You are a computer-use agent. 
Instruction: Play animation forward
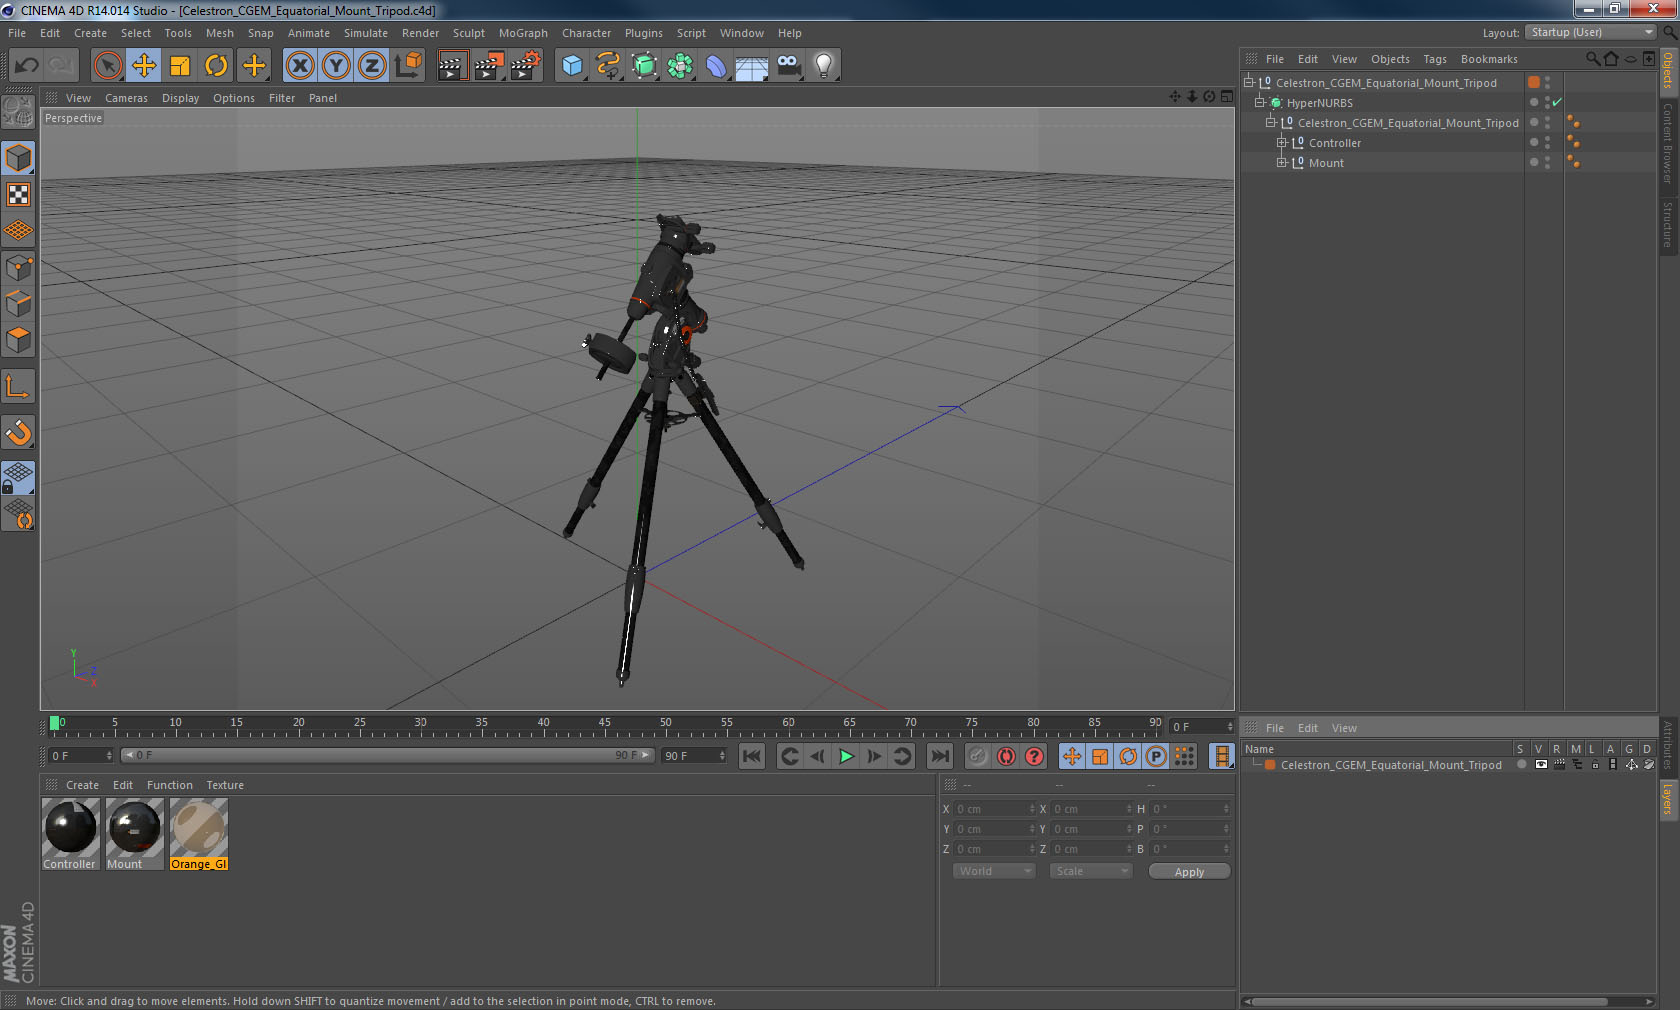pos(846,756)
